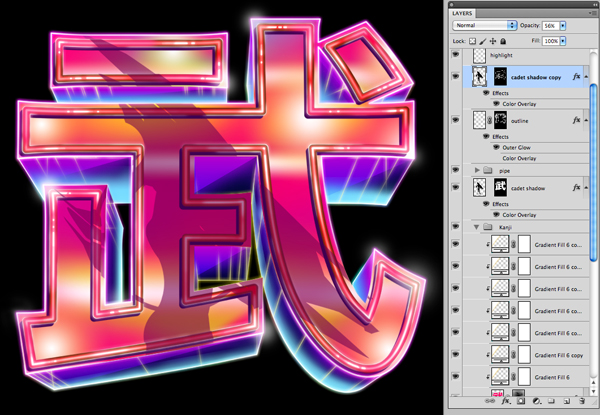Select the 'Gradient Fill 6 copy' layer name
This screenshot has height=415, width=600.
coord(559,355)
